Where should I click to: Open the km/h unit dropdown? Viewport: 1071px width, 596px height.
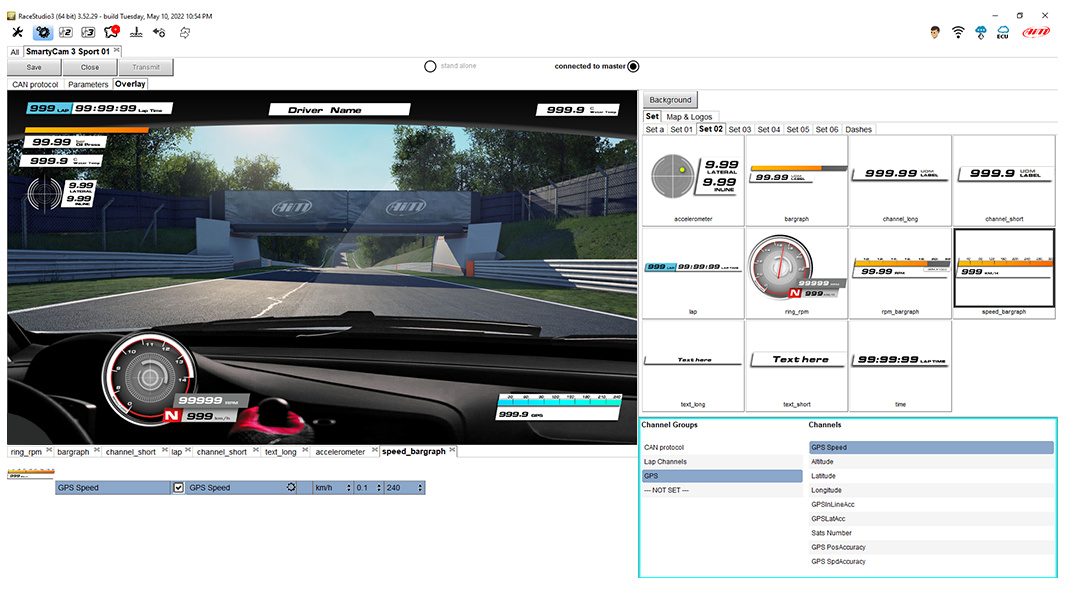[x=334, y=488]
